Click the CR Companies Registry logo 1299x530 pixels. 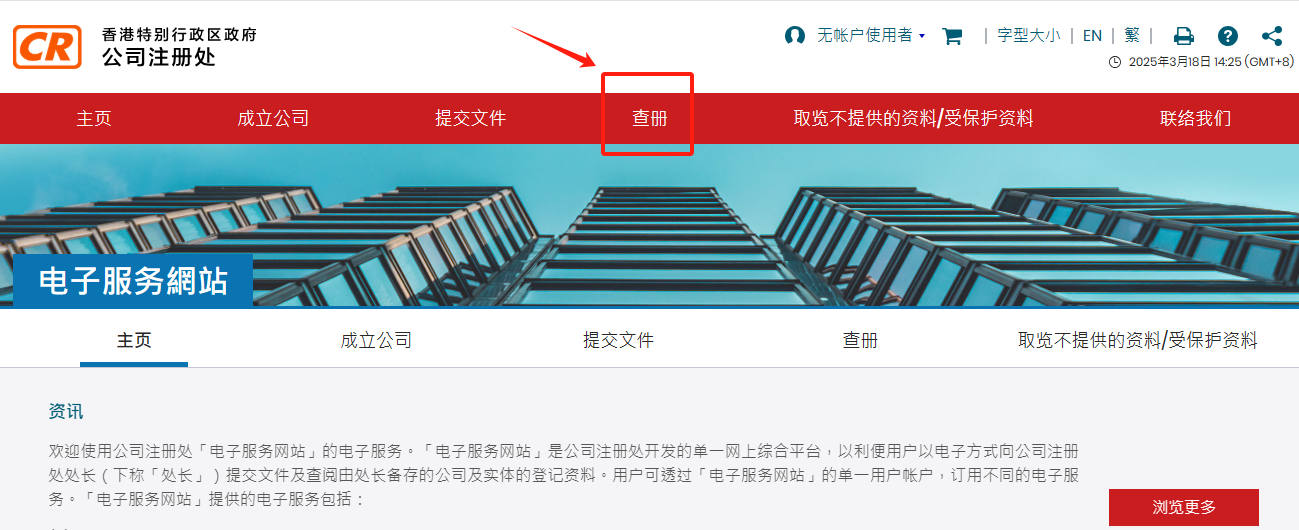pos(48,47)
